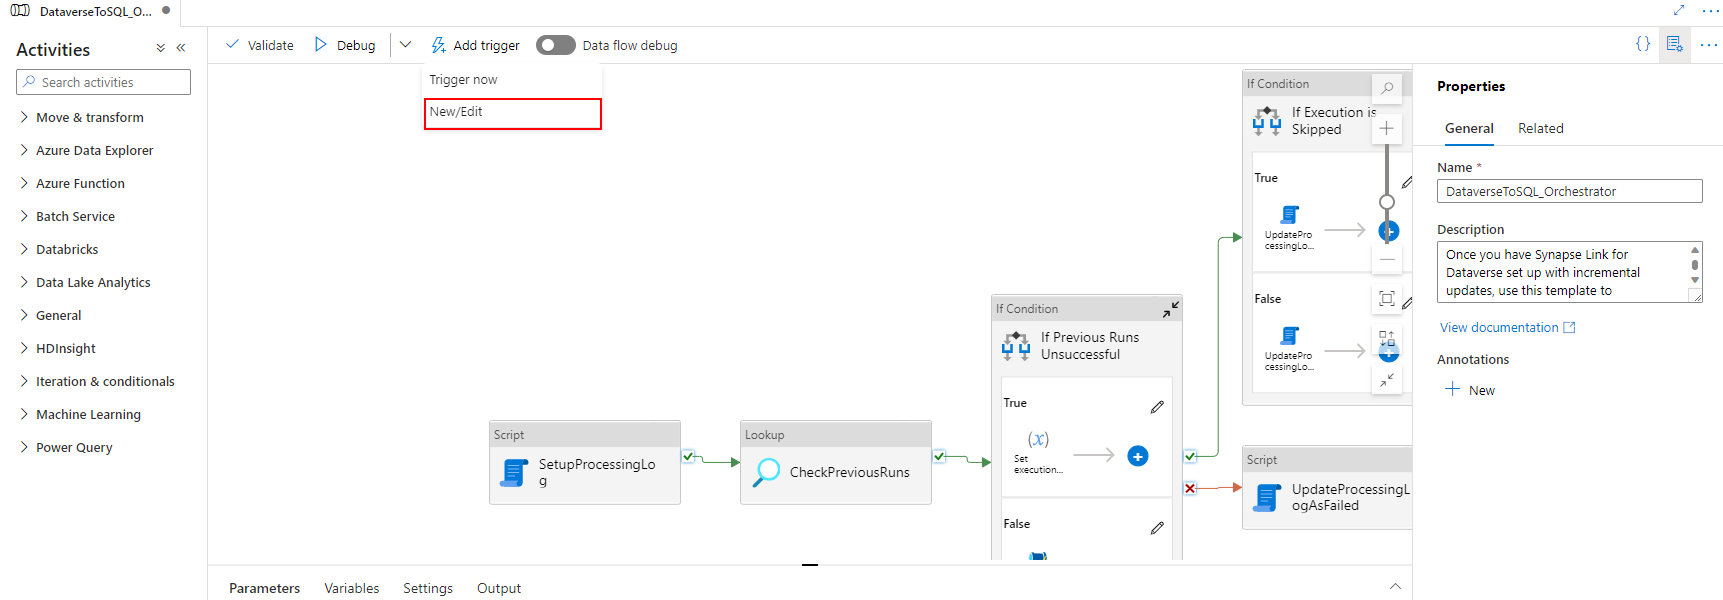1723x600 pixels.
Task: Add activity in Previous Runs True branch
Action: coord(1138,456)
